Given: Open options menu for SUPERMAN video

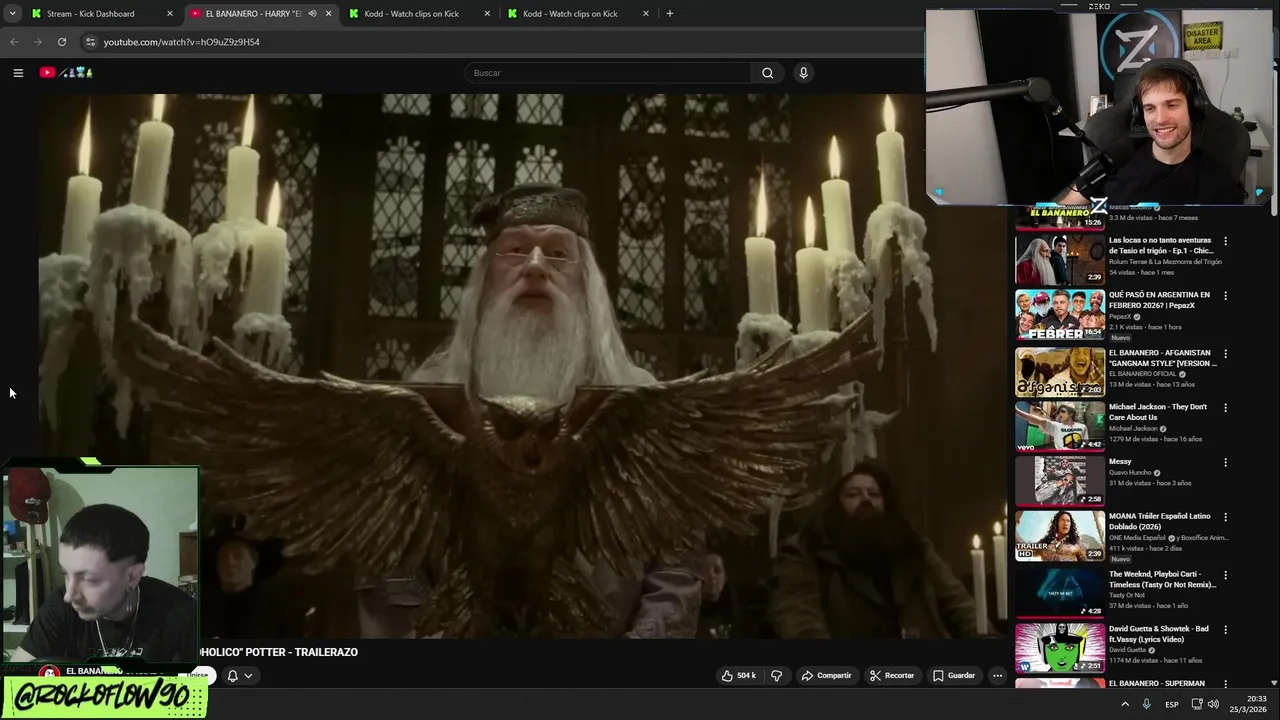Looking at the screenshot, I should tap(1225, 685).
